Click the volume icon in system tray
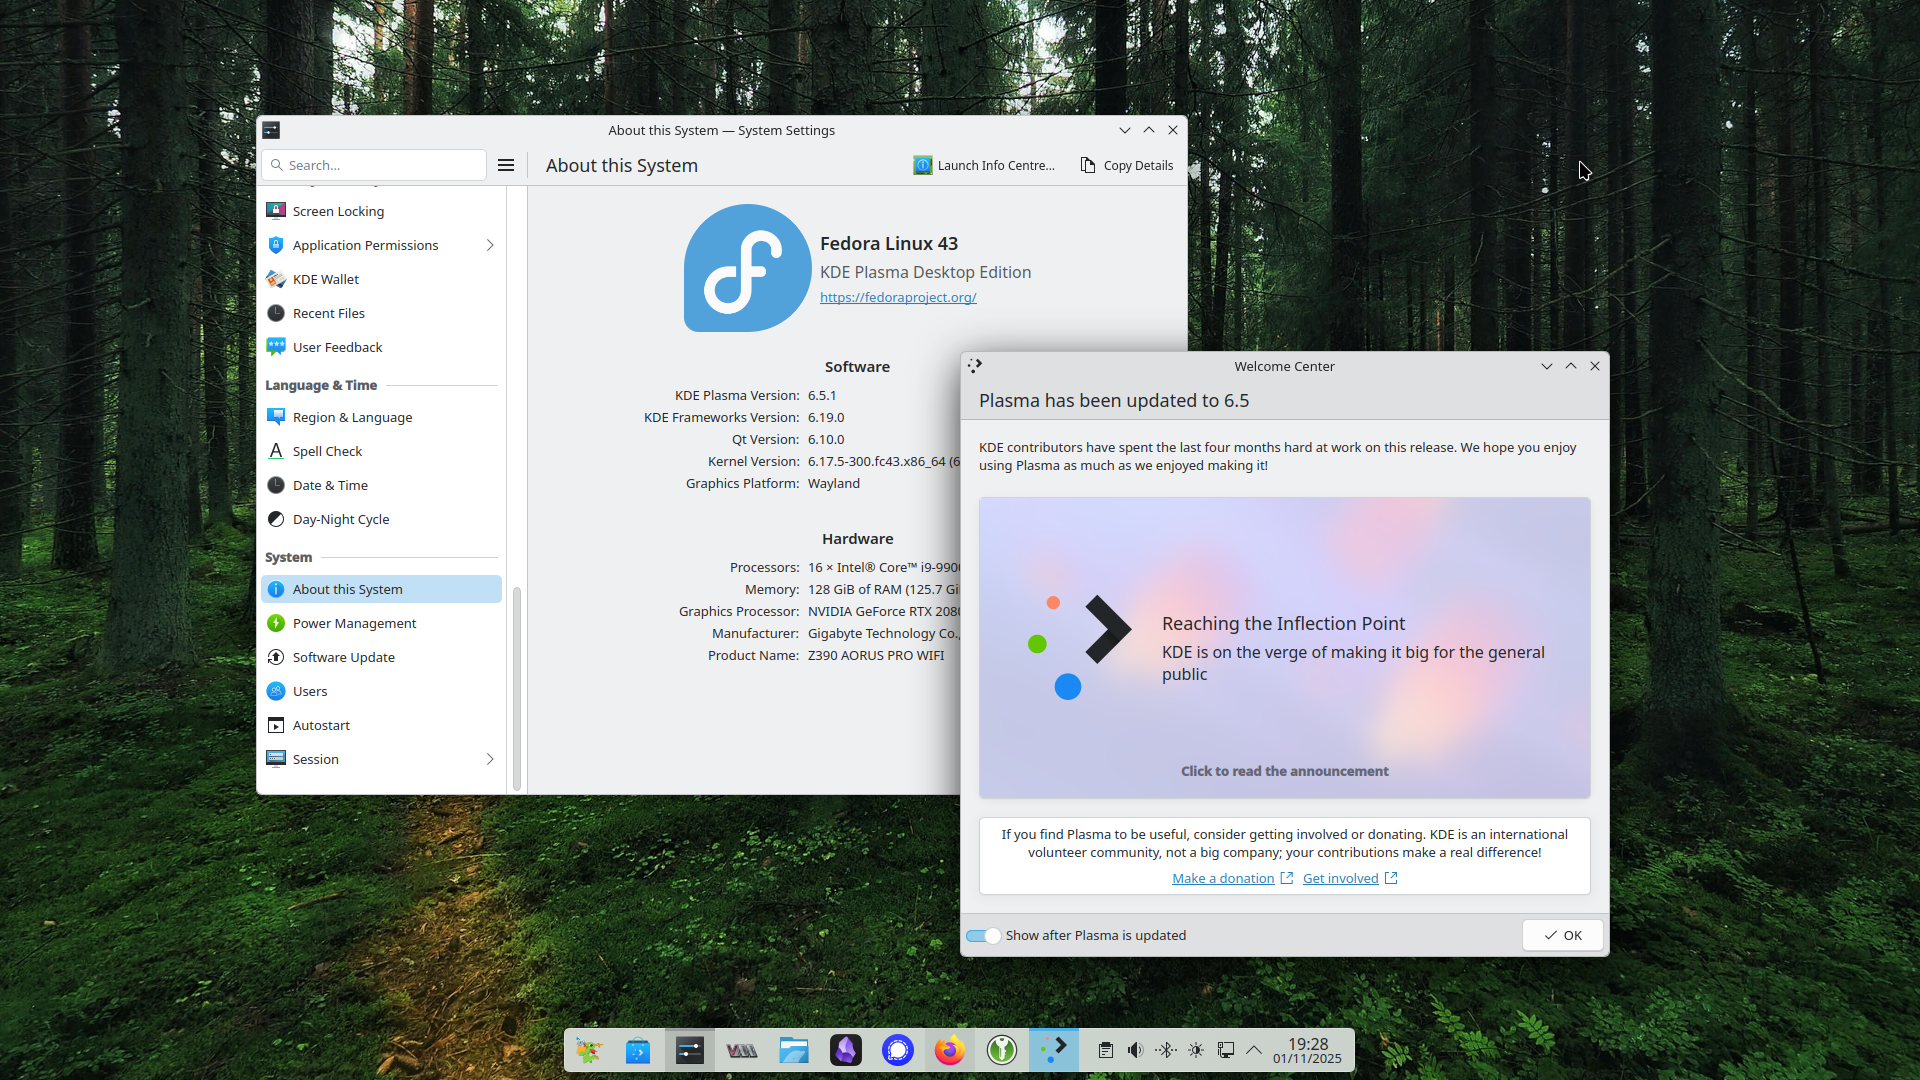The width and height of the screenshot is (1920, 1080). [x=1135, y=1050]
